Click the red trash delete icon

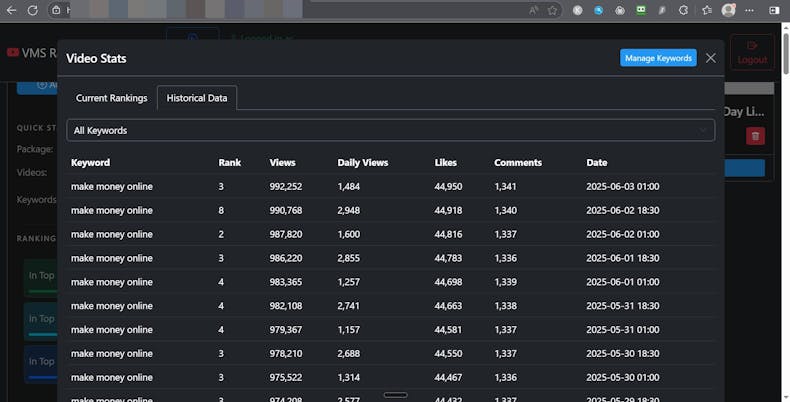coord(755,136)
